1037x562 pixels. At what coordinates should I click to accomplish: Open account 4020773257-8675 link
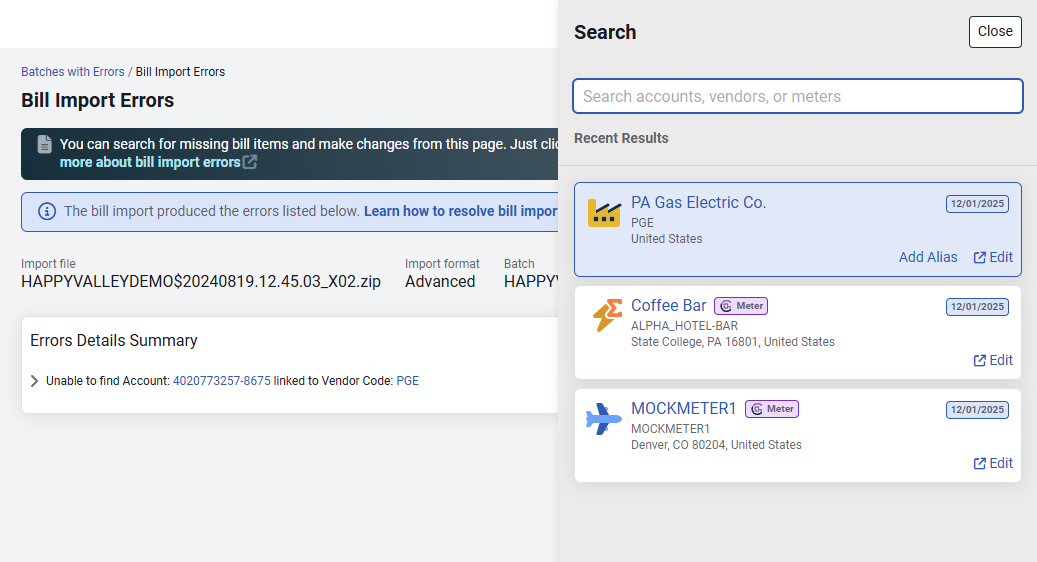tap(221, 381)
